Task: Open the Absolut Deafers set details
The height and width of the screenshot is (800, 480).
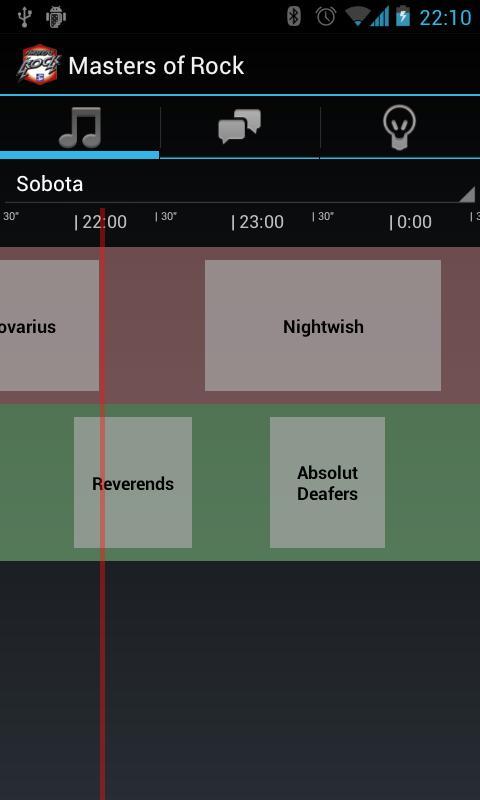Action: [327, 483]
